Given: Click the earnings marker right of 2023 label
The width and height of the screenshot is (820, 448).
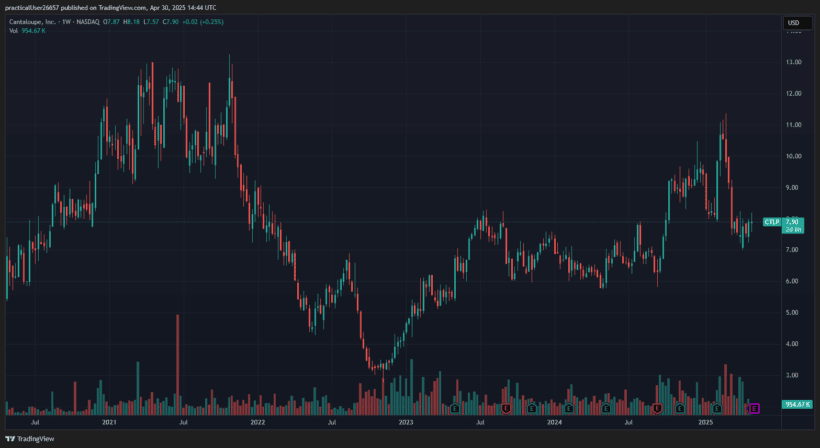Looking at the screenshot, I should coord(455,408).
